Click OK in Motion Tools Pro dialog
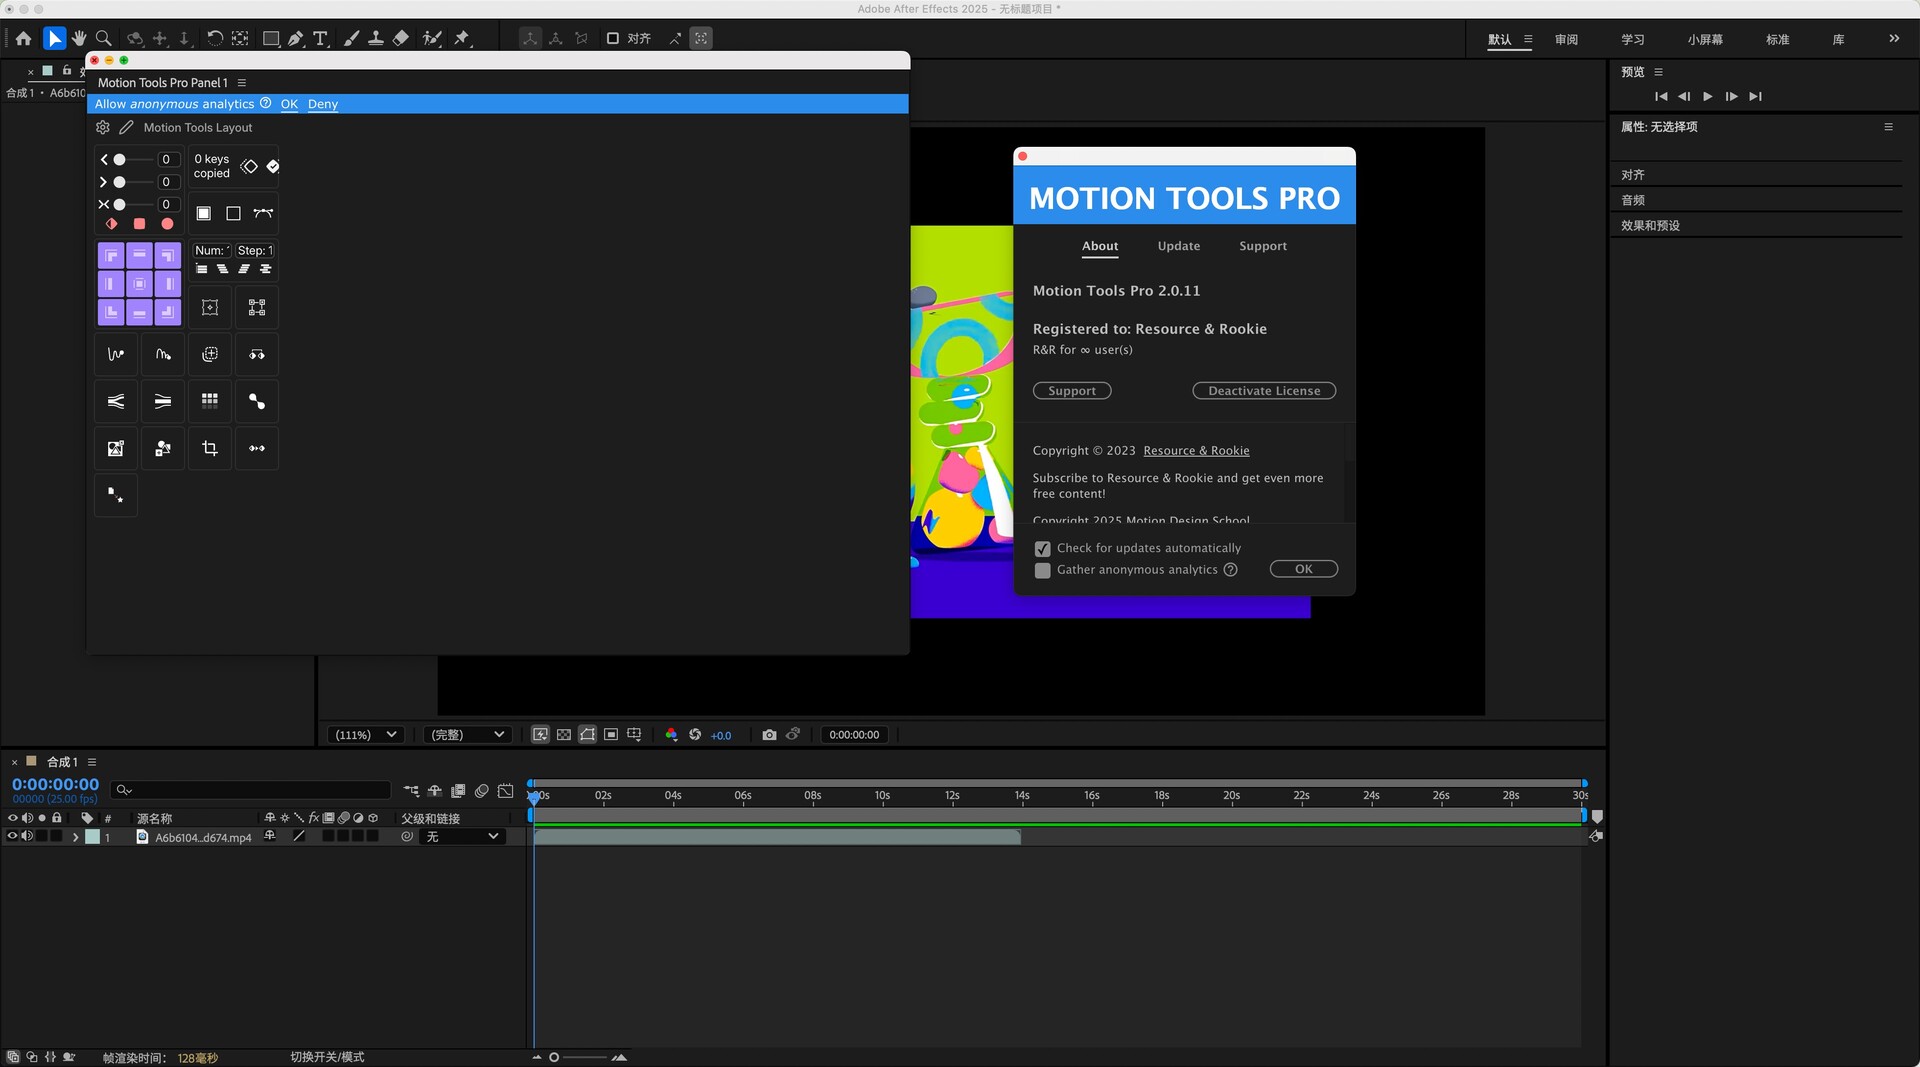 pyautogui.click(x=1303, y=569)
